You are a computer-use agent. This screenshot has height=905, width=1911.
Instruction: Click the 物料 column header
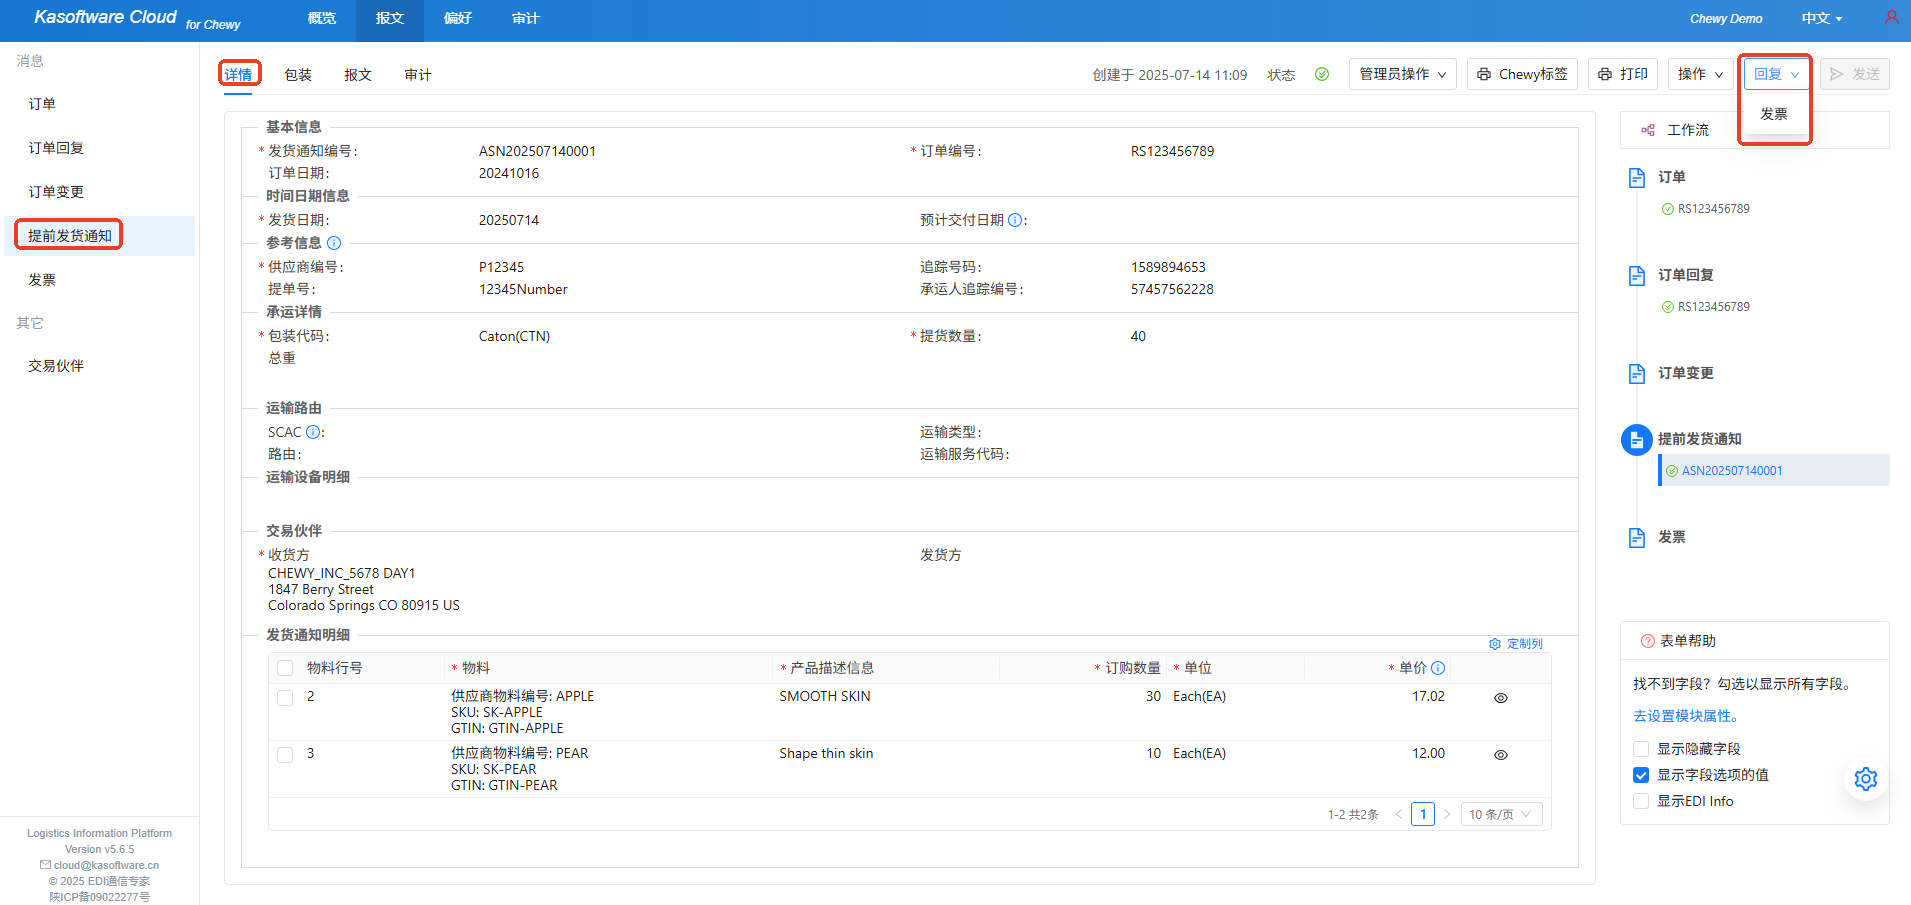(x=476, y=668)
